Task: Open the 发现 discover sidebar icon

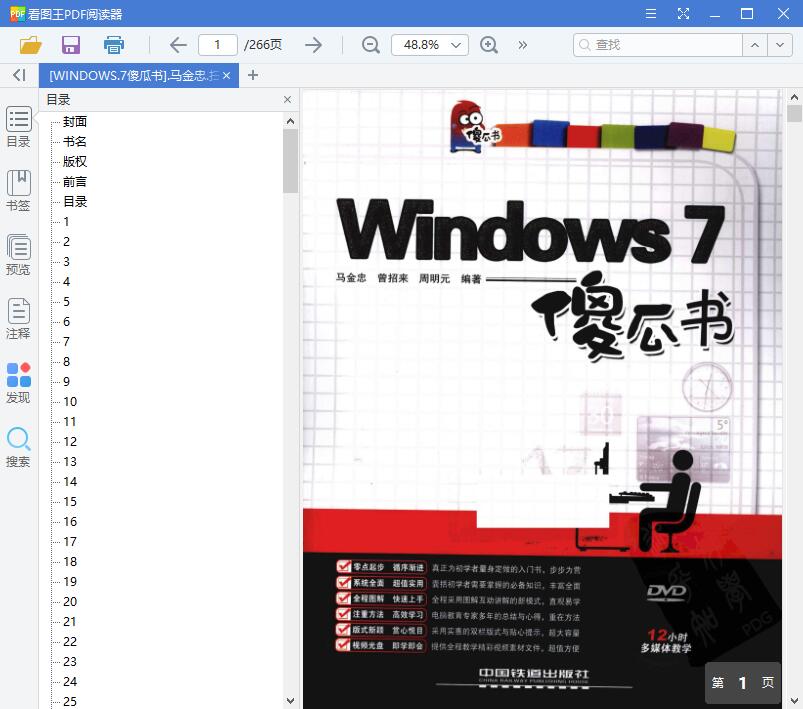Action: 18,383
